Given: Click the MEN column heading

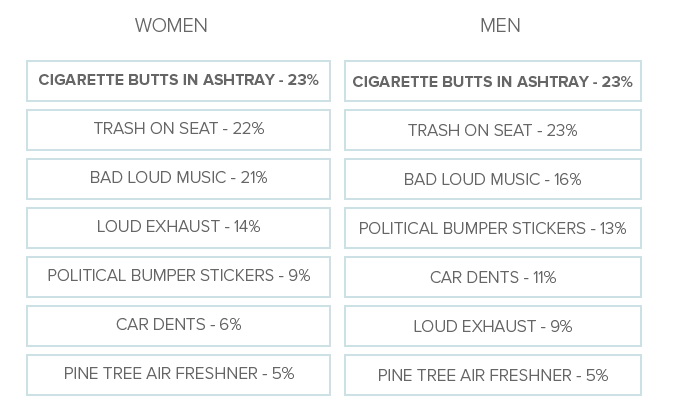Looking at the screenshot, I should pyautogui.click(x=500, y=26).
